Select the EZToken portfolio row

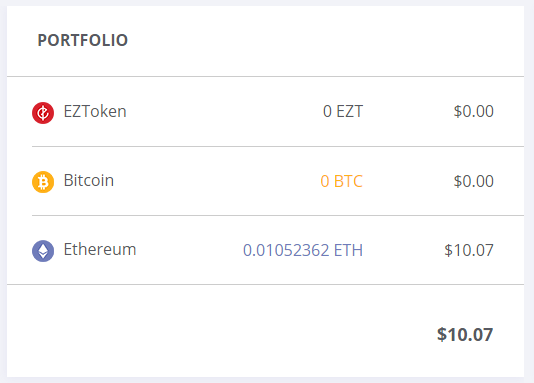point(266,112)
